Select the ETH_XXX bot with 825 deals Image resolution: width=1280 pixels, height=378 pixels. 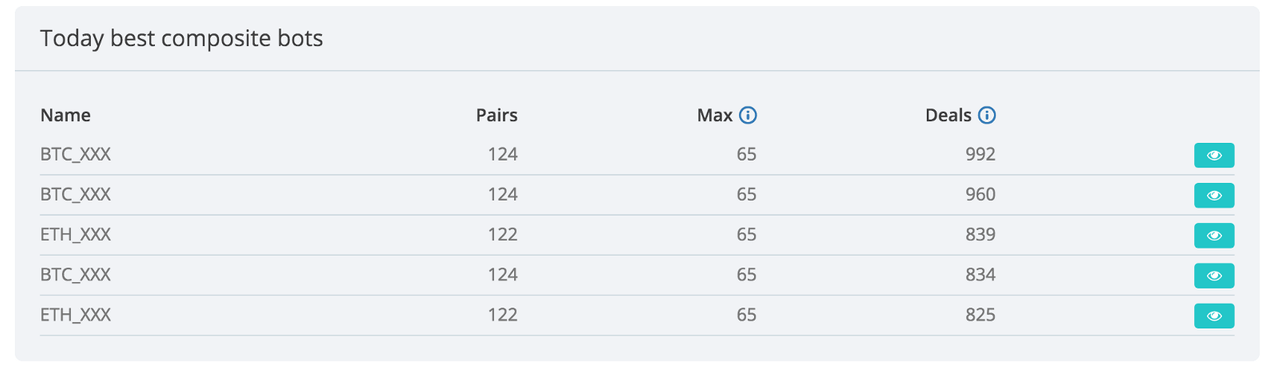coord(75,315)
